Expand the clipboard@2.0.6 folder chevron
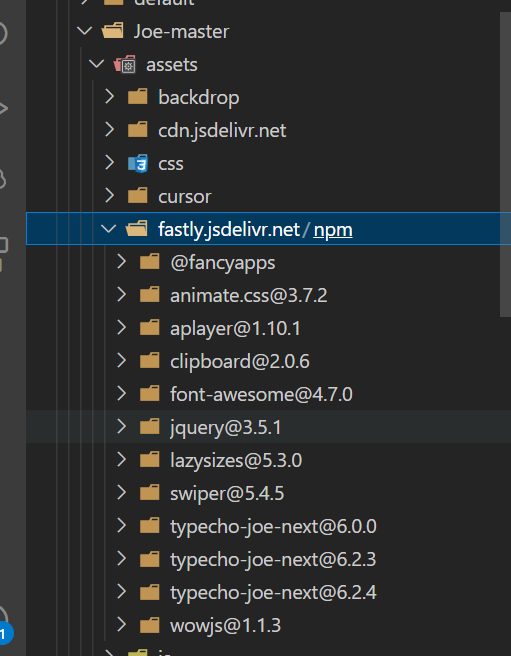This screenshot has height=656, width=511. coord(122,361)
